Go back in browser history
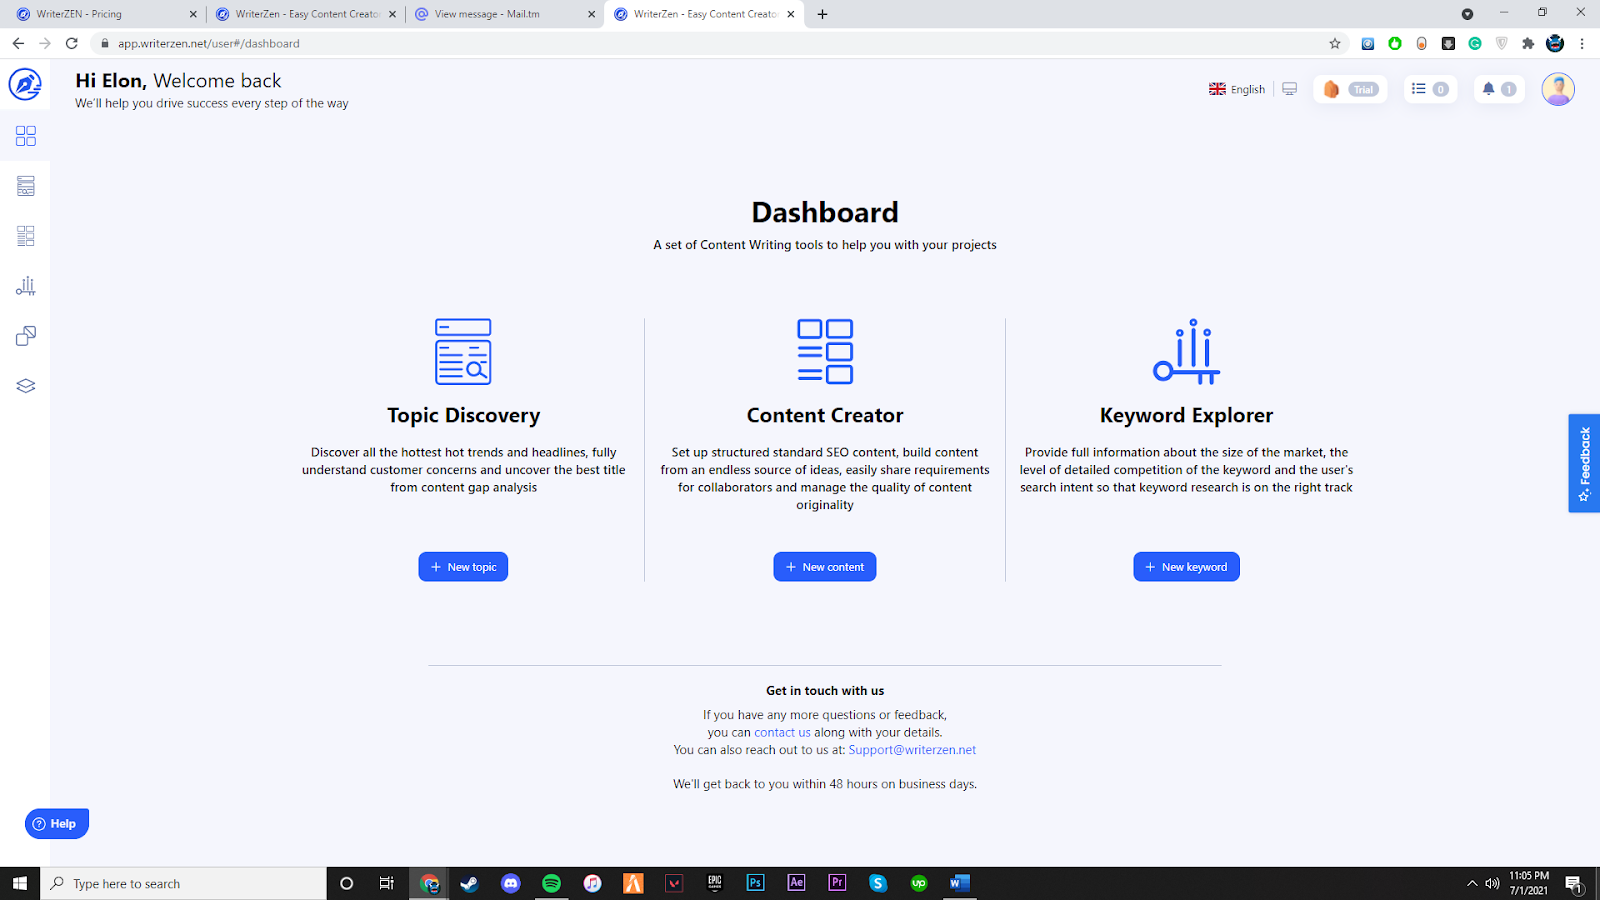The width and height of the screenshot is (1600, 900). [18, 43]
